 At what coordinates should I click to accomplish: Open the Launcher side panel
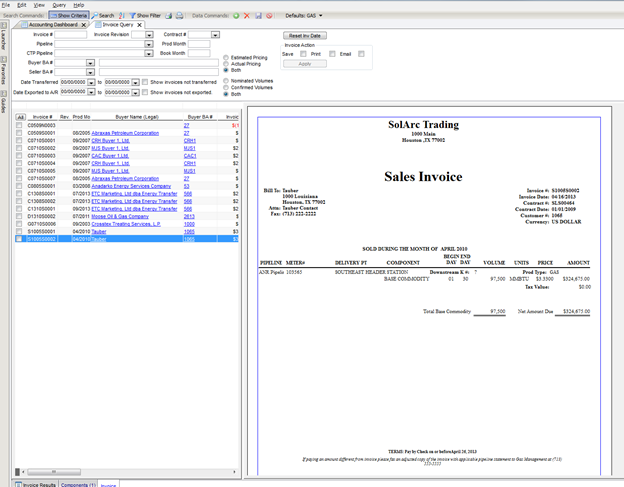pyautogui.click(x=4, y=39)
